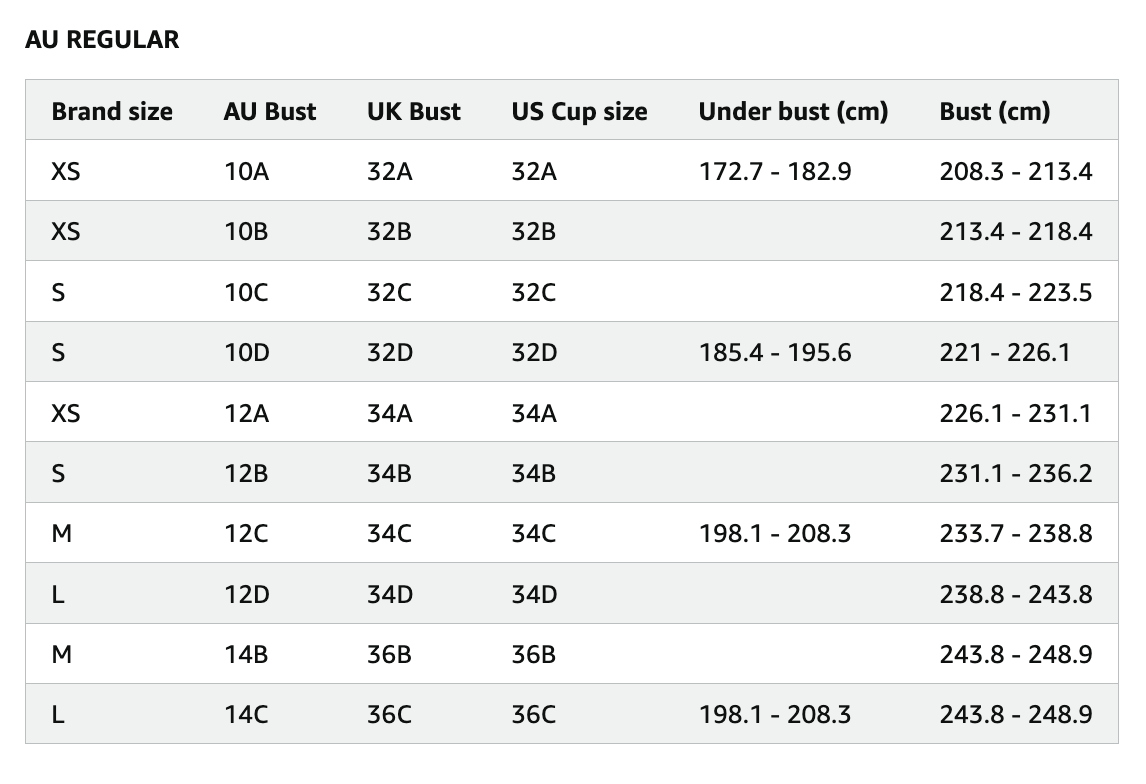1146x784 pixels.
Task: Click the Under bust (cm) header
Action: coord(793,111)
